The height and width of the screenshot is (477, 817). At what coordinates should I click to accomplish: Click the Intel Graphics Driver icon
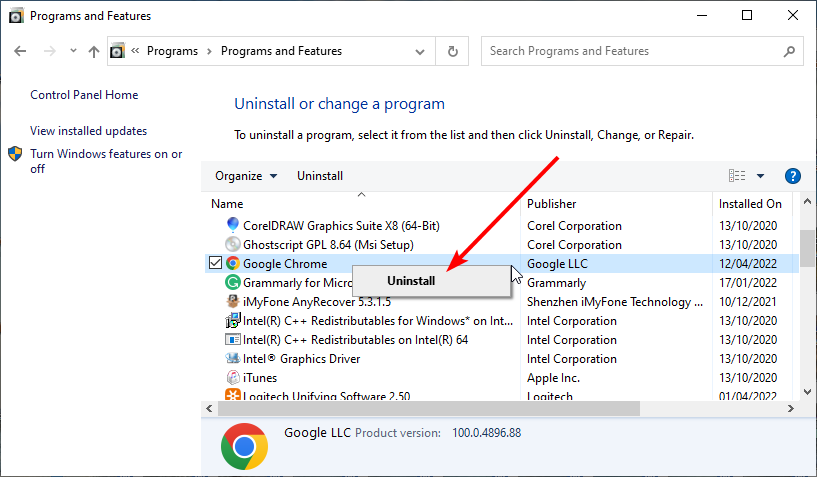[x=232, y=358]
